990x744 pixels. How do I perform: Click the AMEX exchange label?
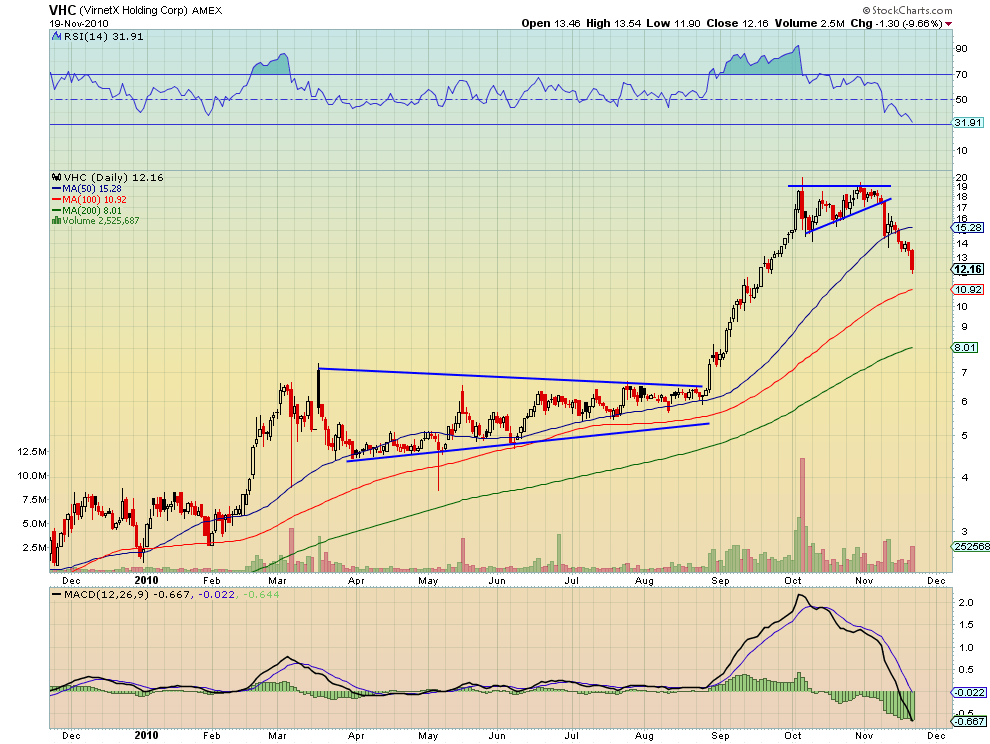(206, 11)
